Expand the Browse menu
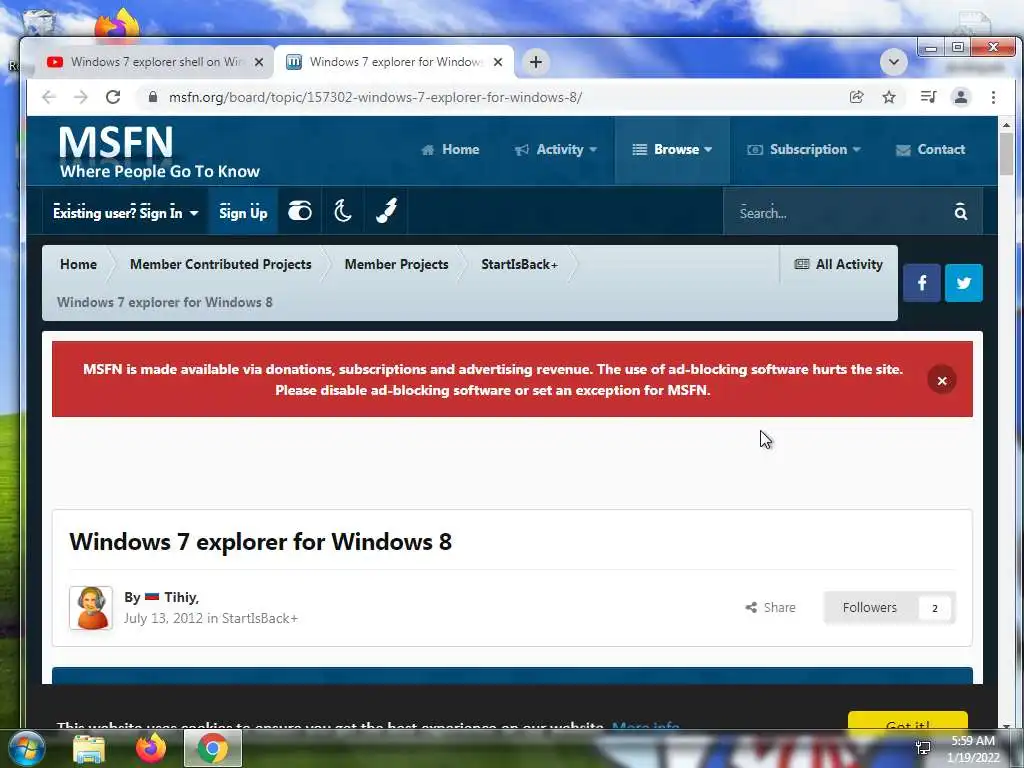The width and height of the screenshot is (1024, 768). pyautogui.click(x=672, y=150)
